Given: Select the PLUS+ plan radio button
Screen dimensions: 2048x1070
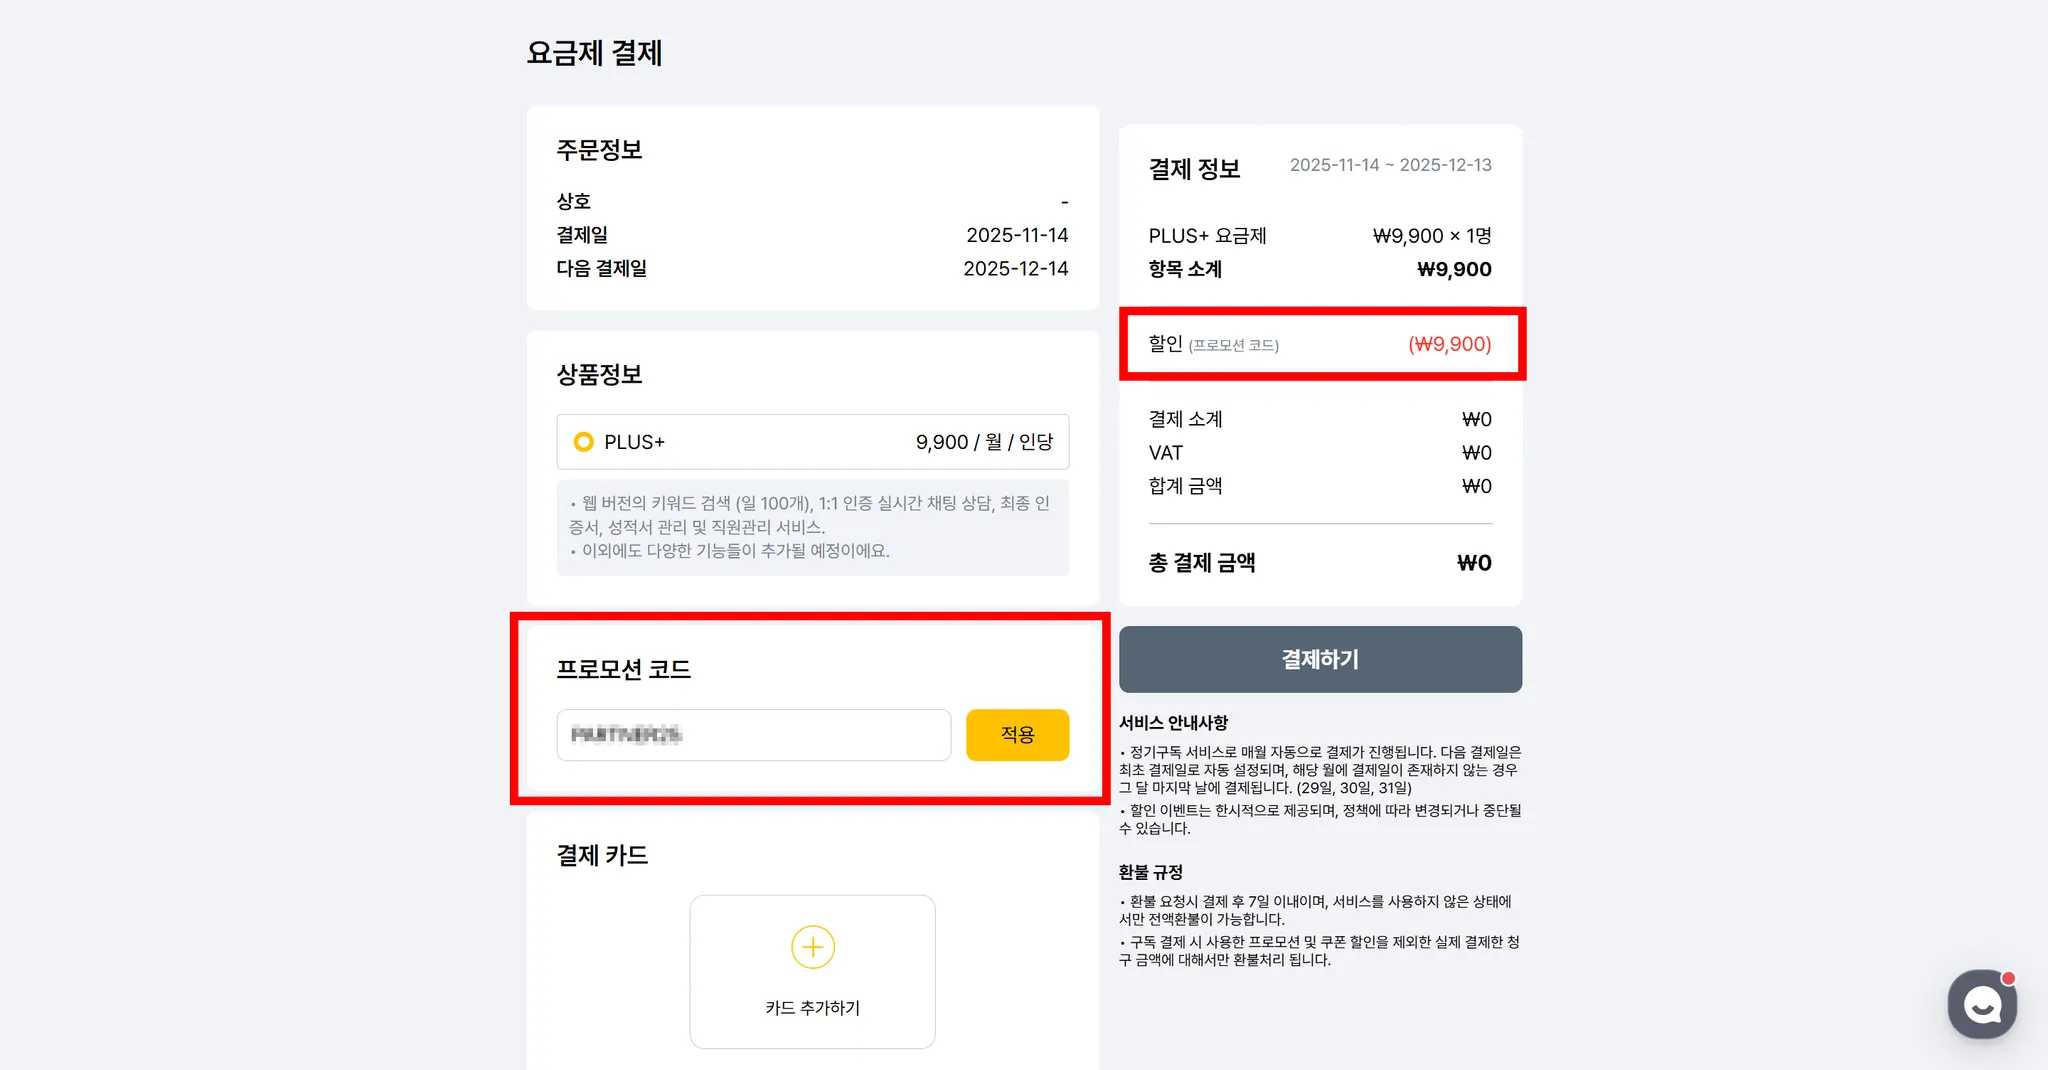Looking at the screenshot, I should 583,442.
